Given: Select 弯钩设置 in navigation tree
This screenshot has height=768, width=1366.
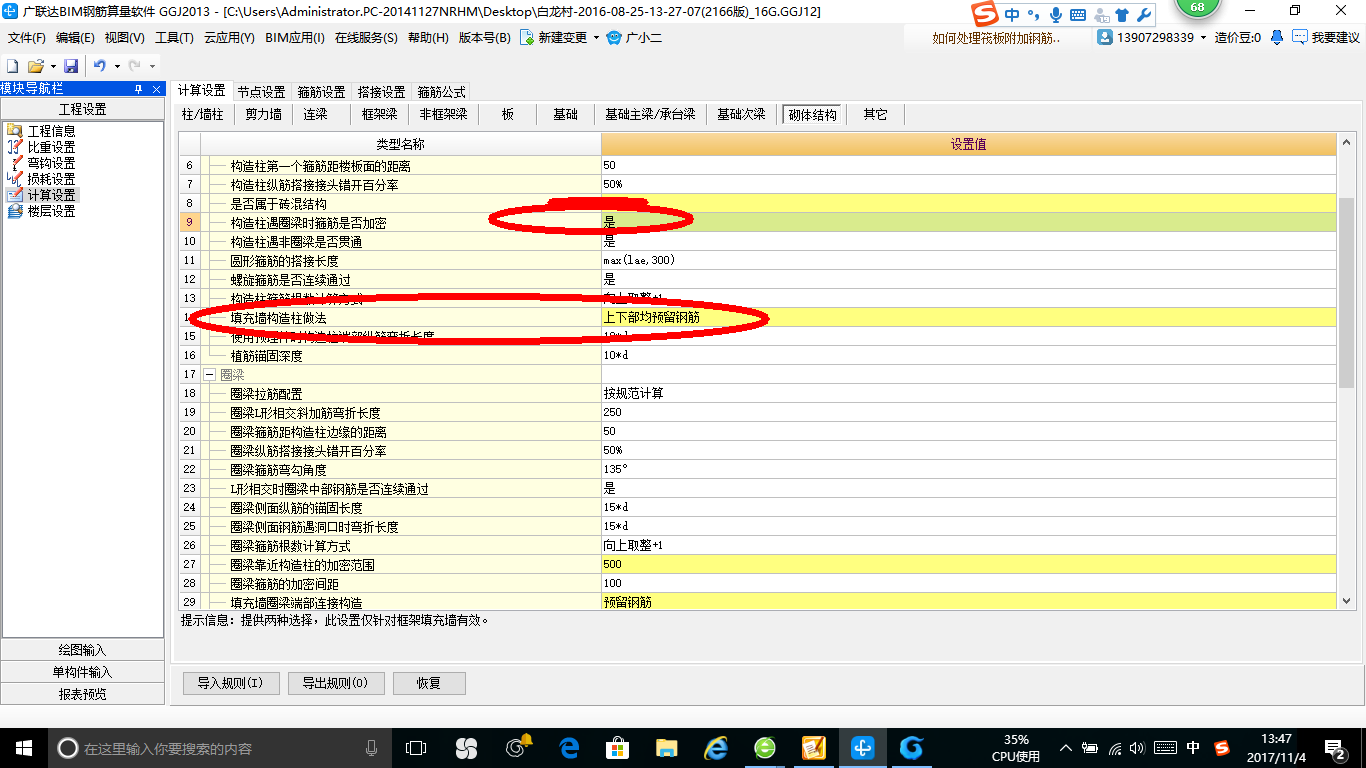Looking at the screenshot, I should pos(51,163).
